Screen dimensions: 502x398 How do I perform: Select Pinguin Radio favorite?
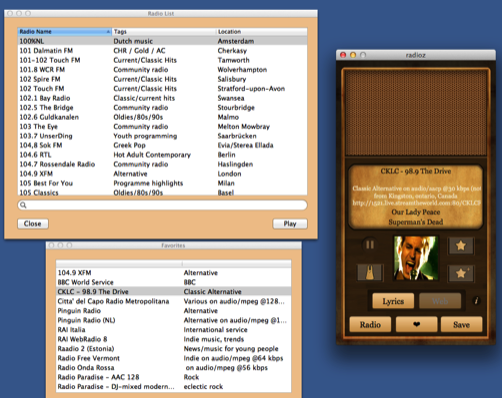click(x=173, y=311)
